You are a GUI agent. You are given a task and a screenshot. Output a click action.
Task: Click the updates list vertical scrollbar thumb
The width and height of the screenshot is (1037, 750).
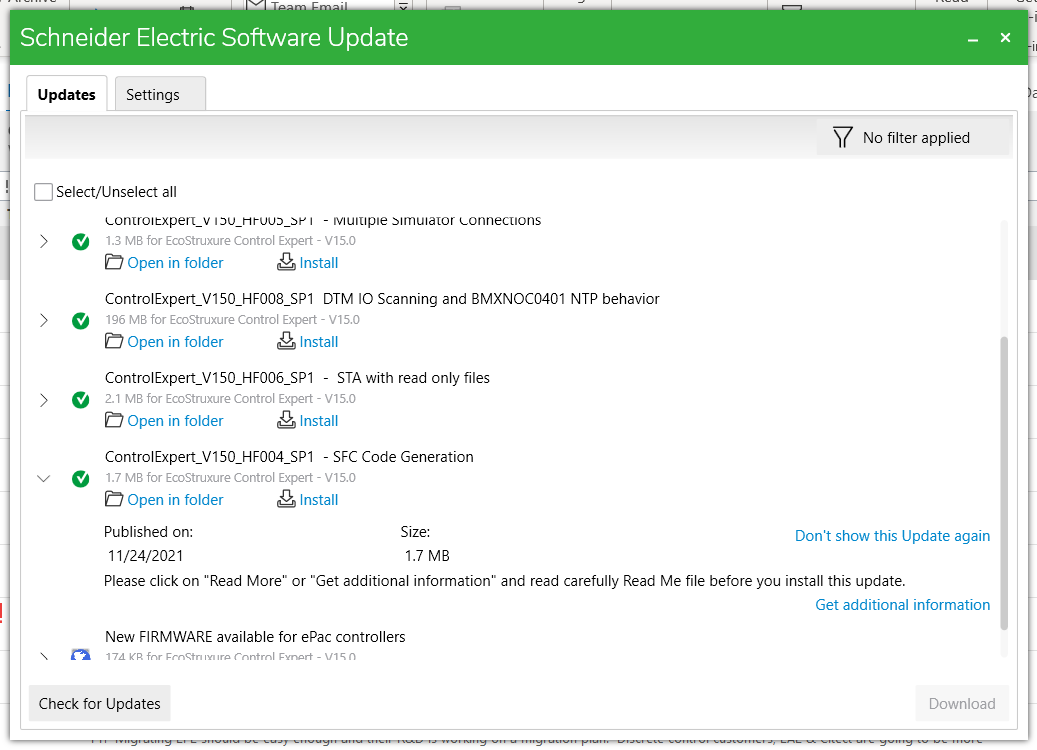pyautogui.click(x=1004, y=483)
